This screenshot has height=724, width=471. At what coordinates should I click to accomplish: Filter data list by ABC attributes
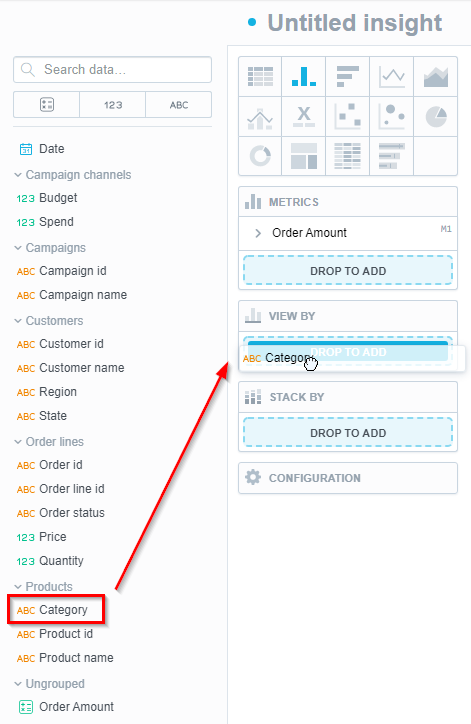tap(179, 105)
